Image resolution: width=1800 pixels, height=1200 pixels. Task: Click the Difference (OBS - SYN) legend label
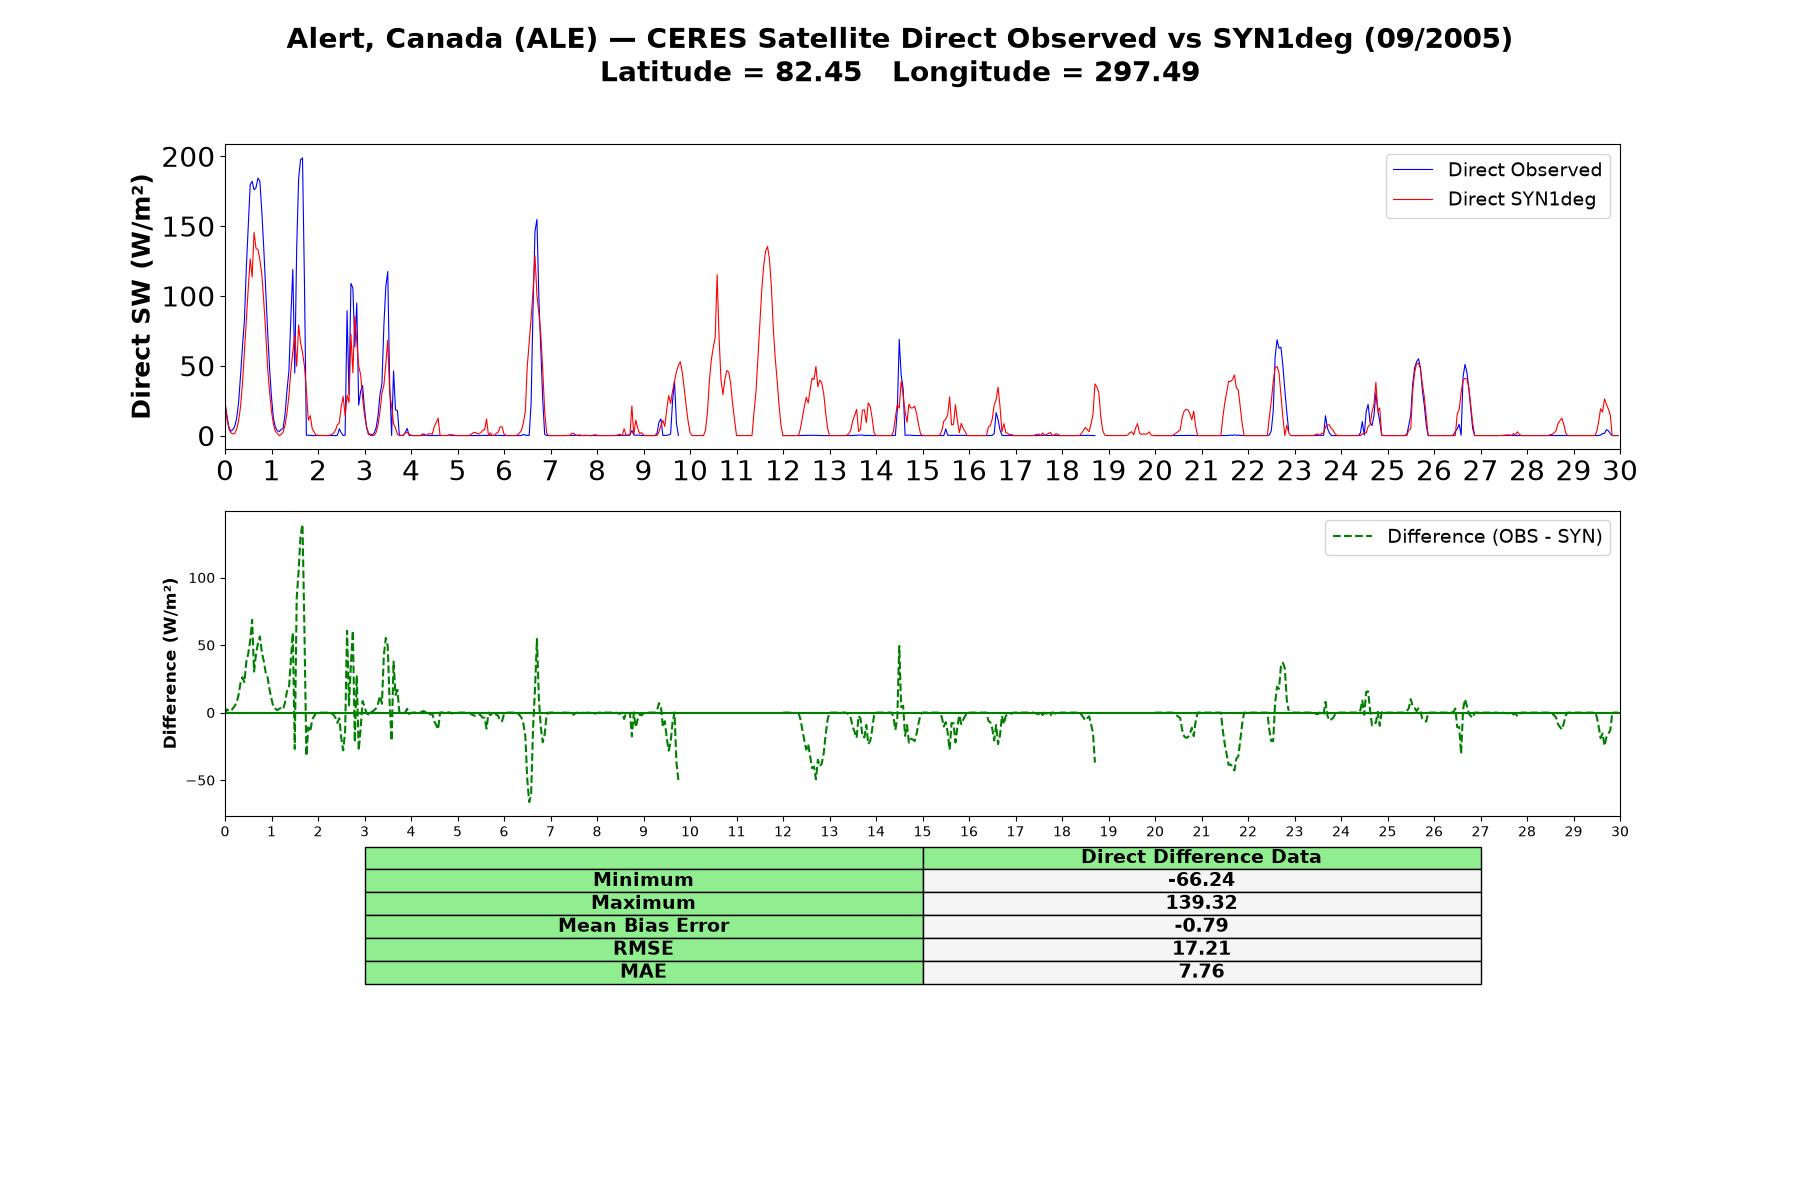[x=1494, y=537]
